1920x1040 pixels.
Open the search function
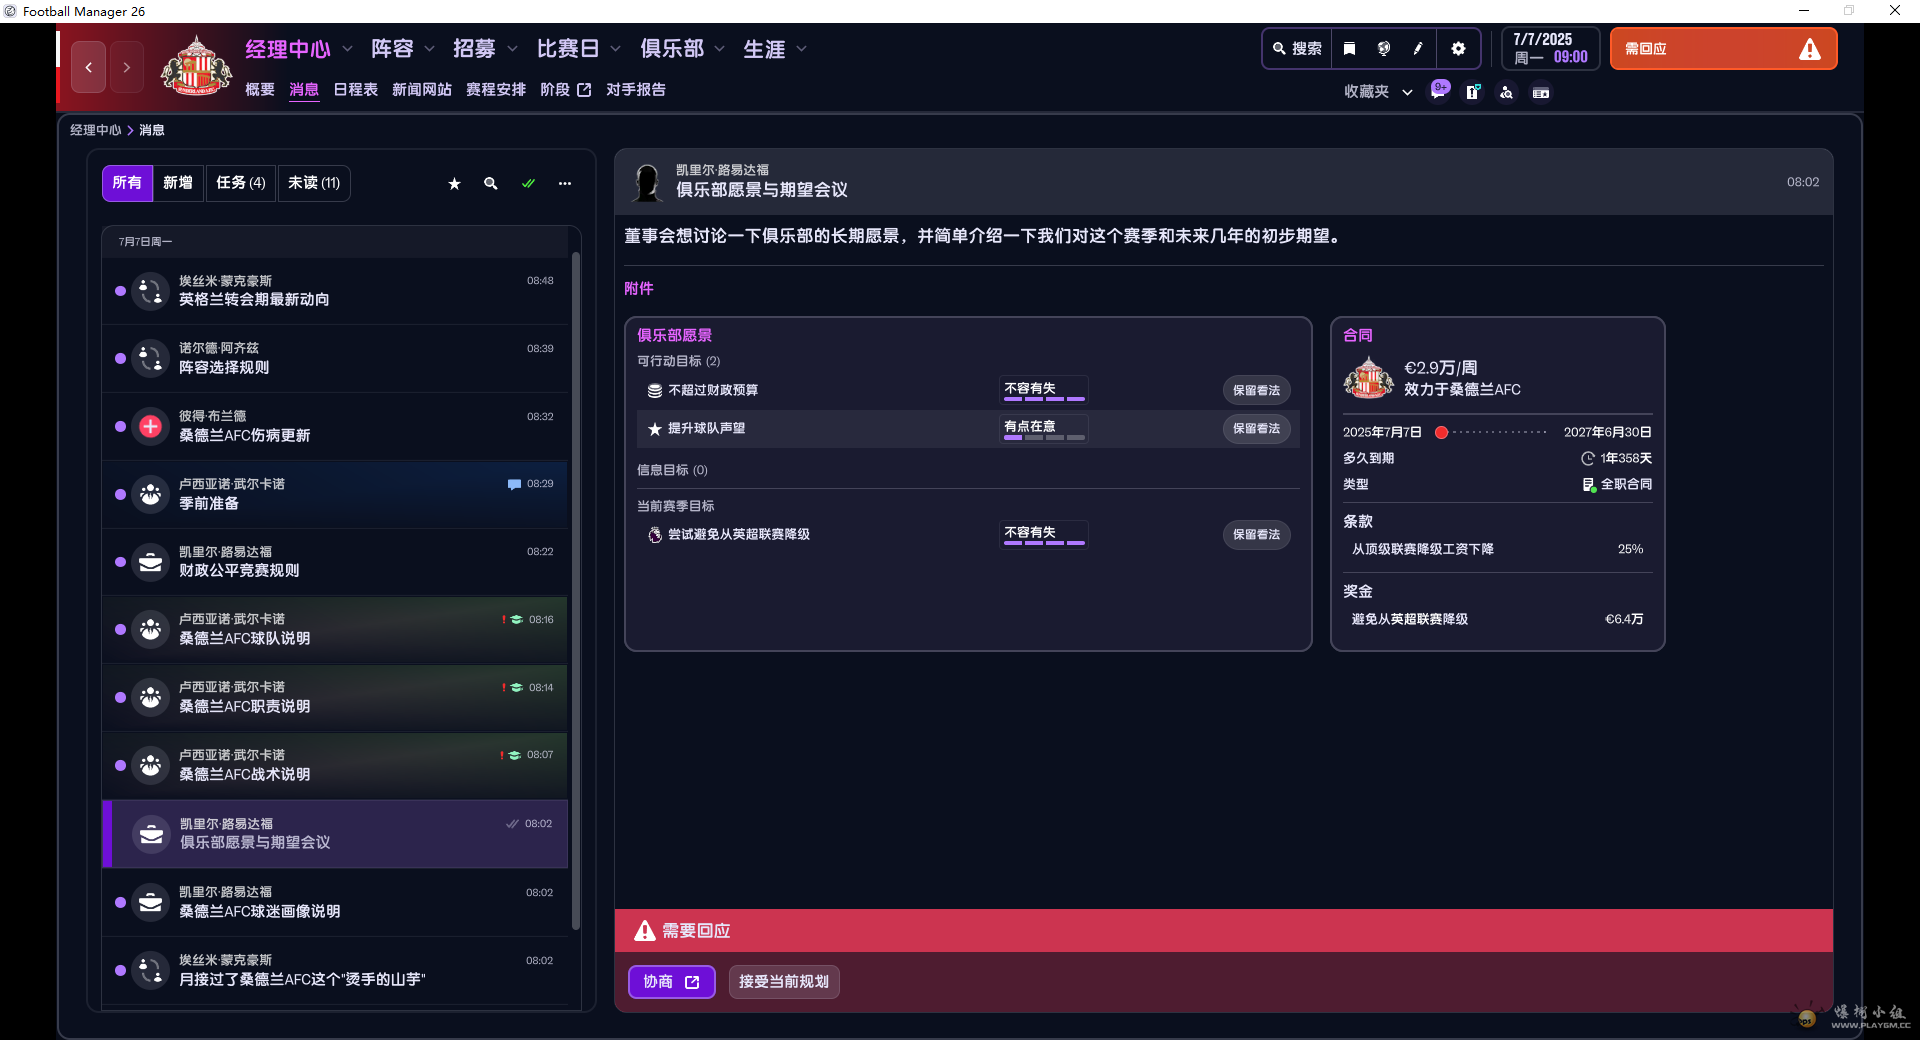1296,48
